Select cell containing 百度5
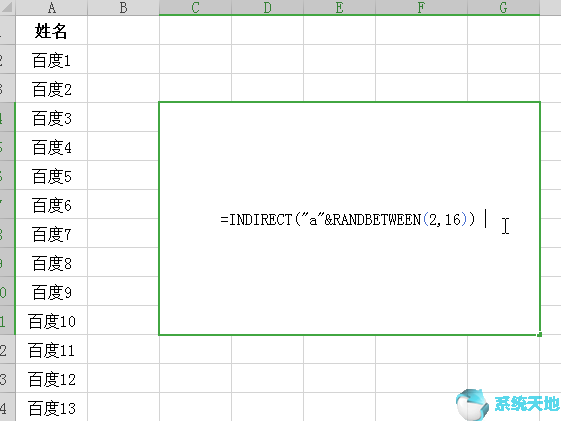This screenshot has height=421, width=561. (x=52, y=176)
